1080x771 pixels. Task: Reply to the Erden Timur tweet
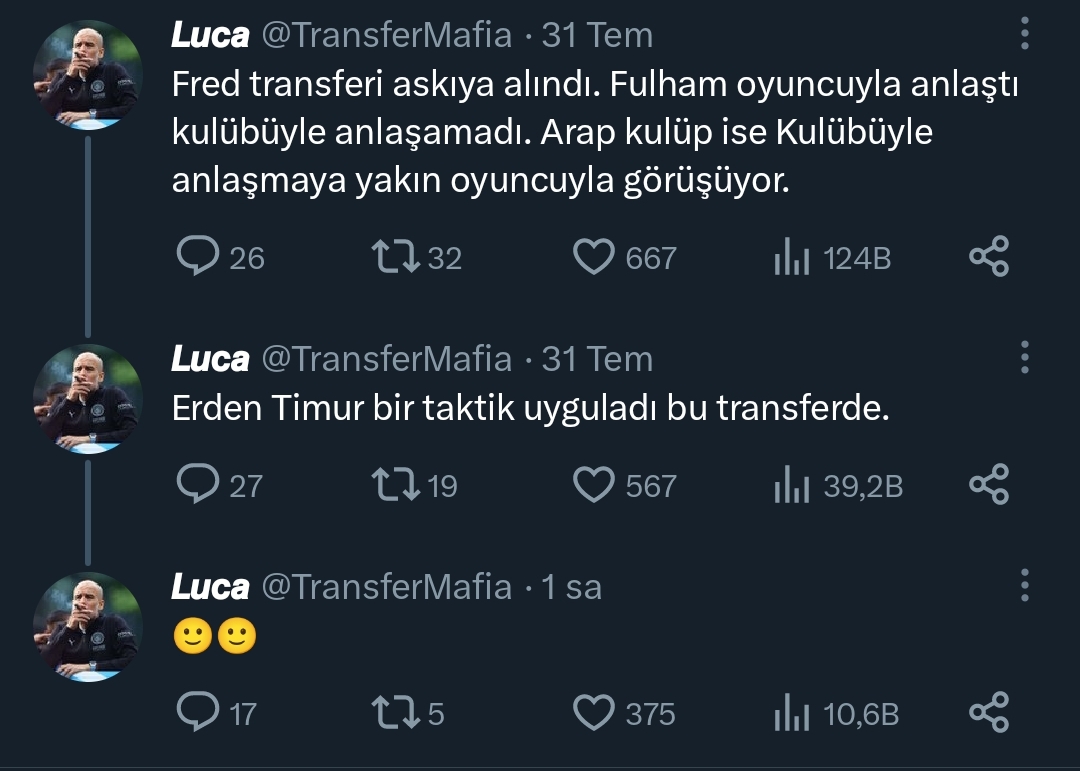[198, 485]
